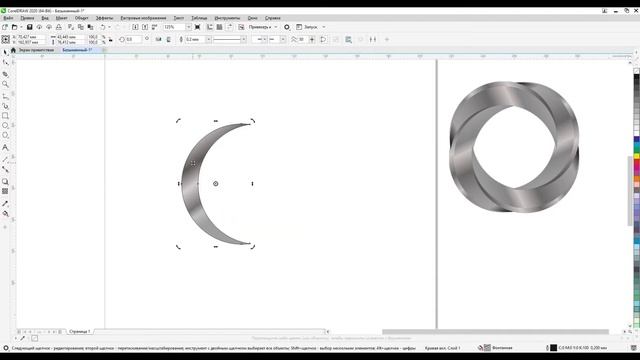This screenshot has width=640, height=360.
Task: Open the Файл menu
Action: pyautogui.click(x=8, y=18)
